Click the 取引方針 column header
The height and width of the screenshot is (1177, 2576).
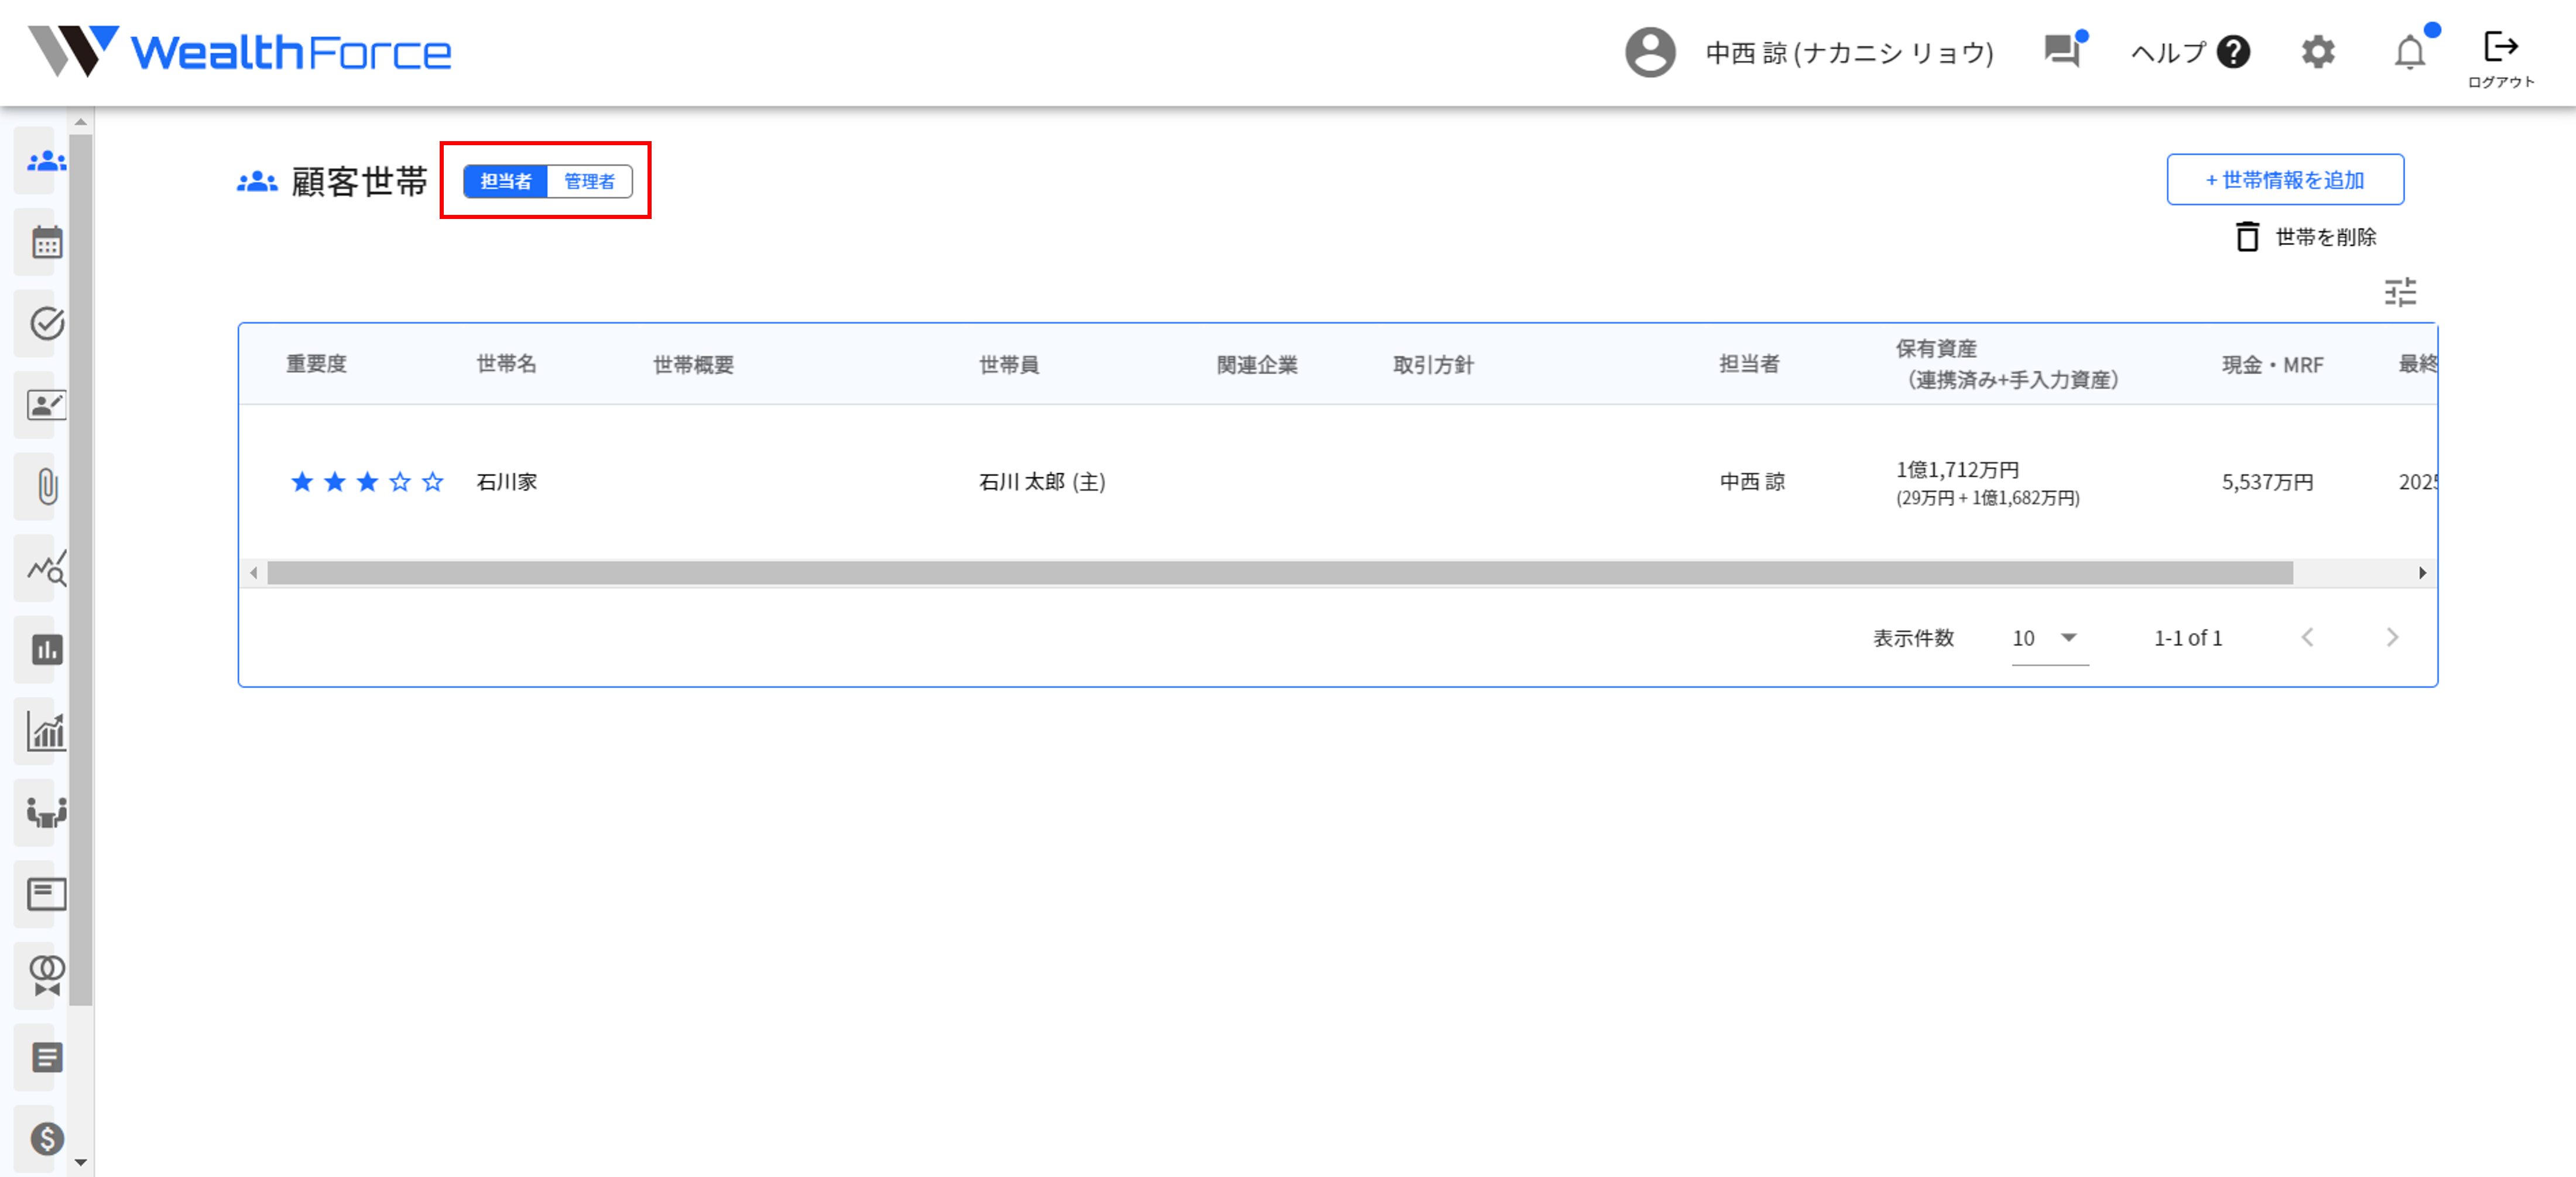[1433, 365]
